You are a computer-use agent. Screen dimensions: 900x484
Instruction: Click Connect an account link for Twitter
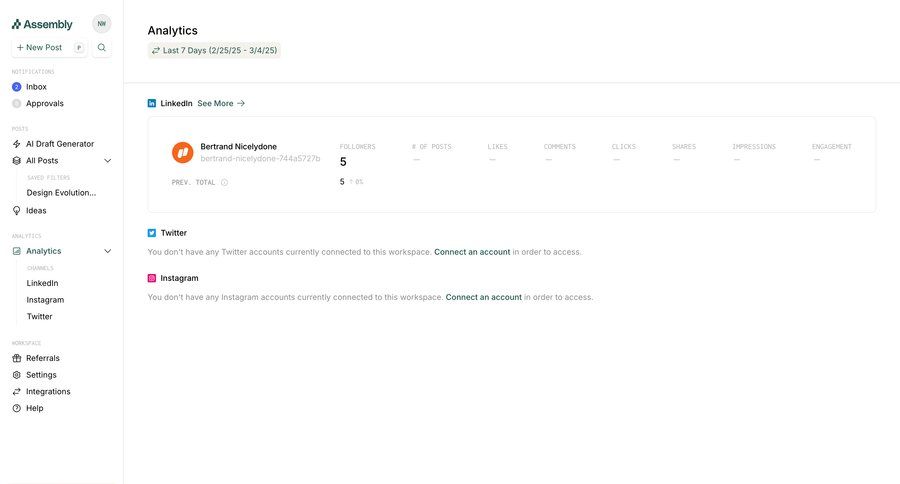coord(472,252)
